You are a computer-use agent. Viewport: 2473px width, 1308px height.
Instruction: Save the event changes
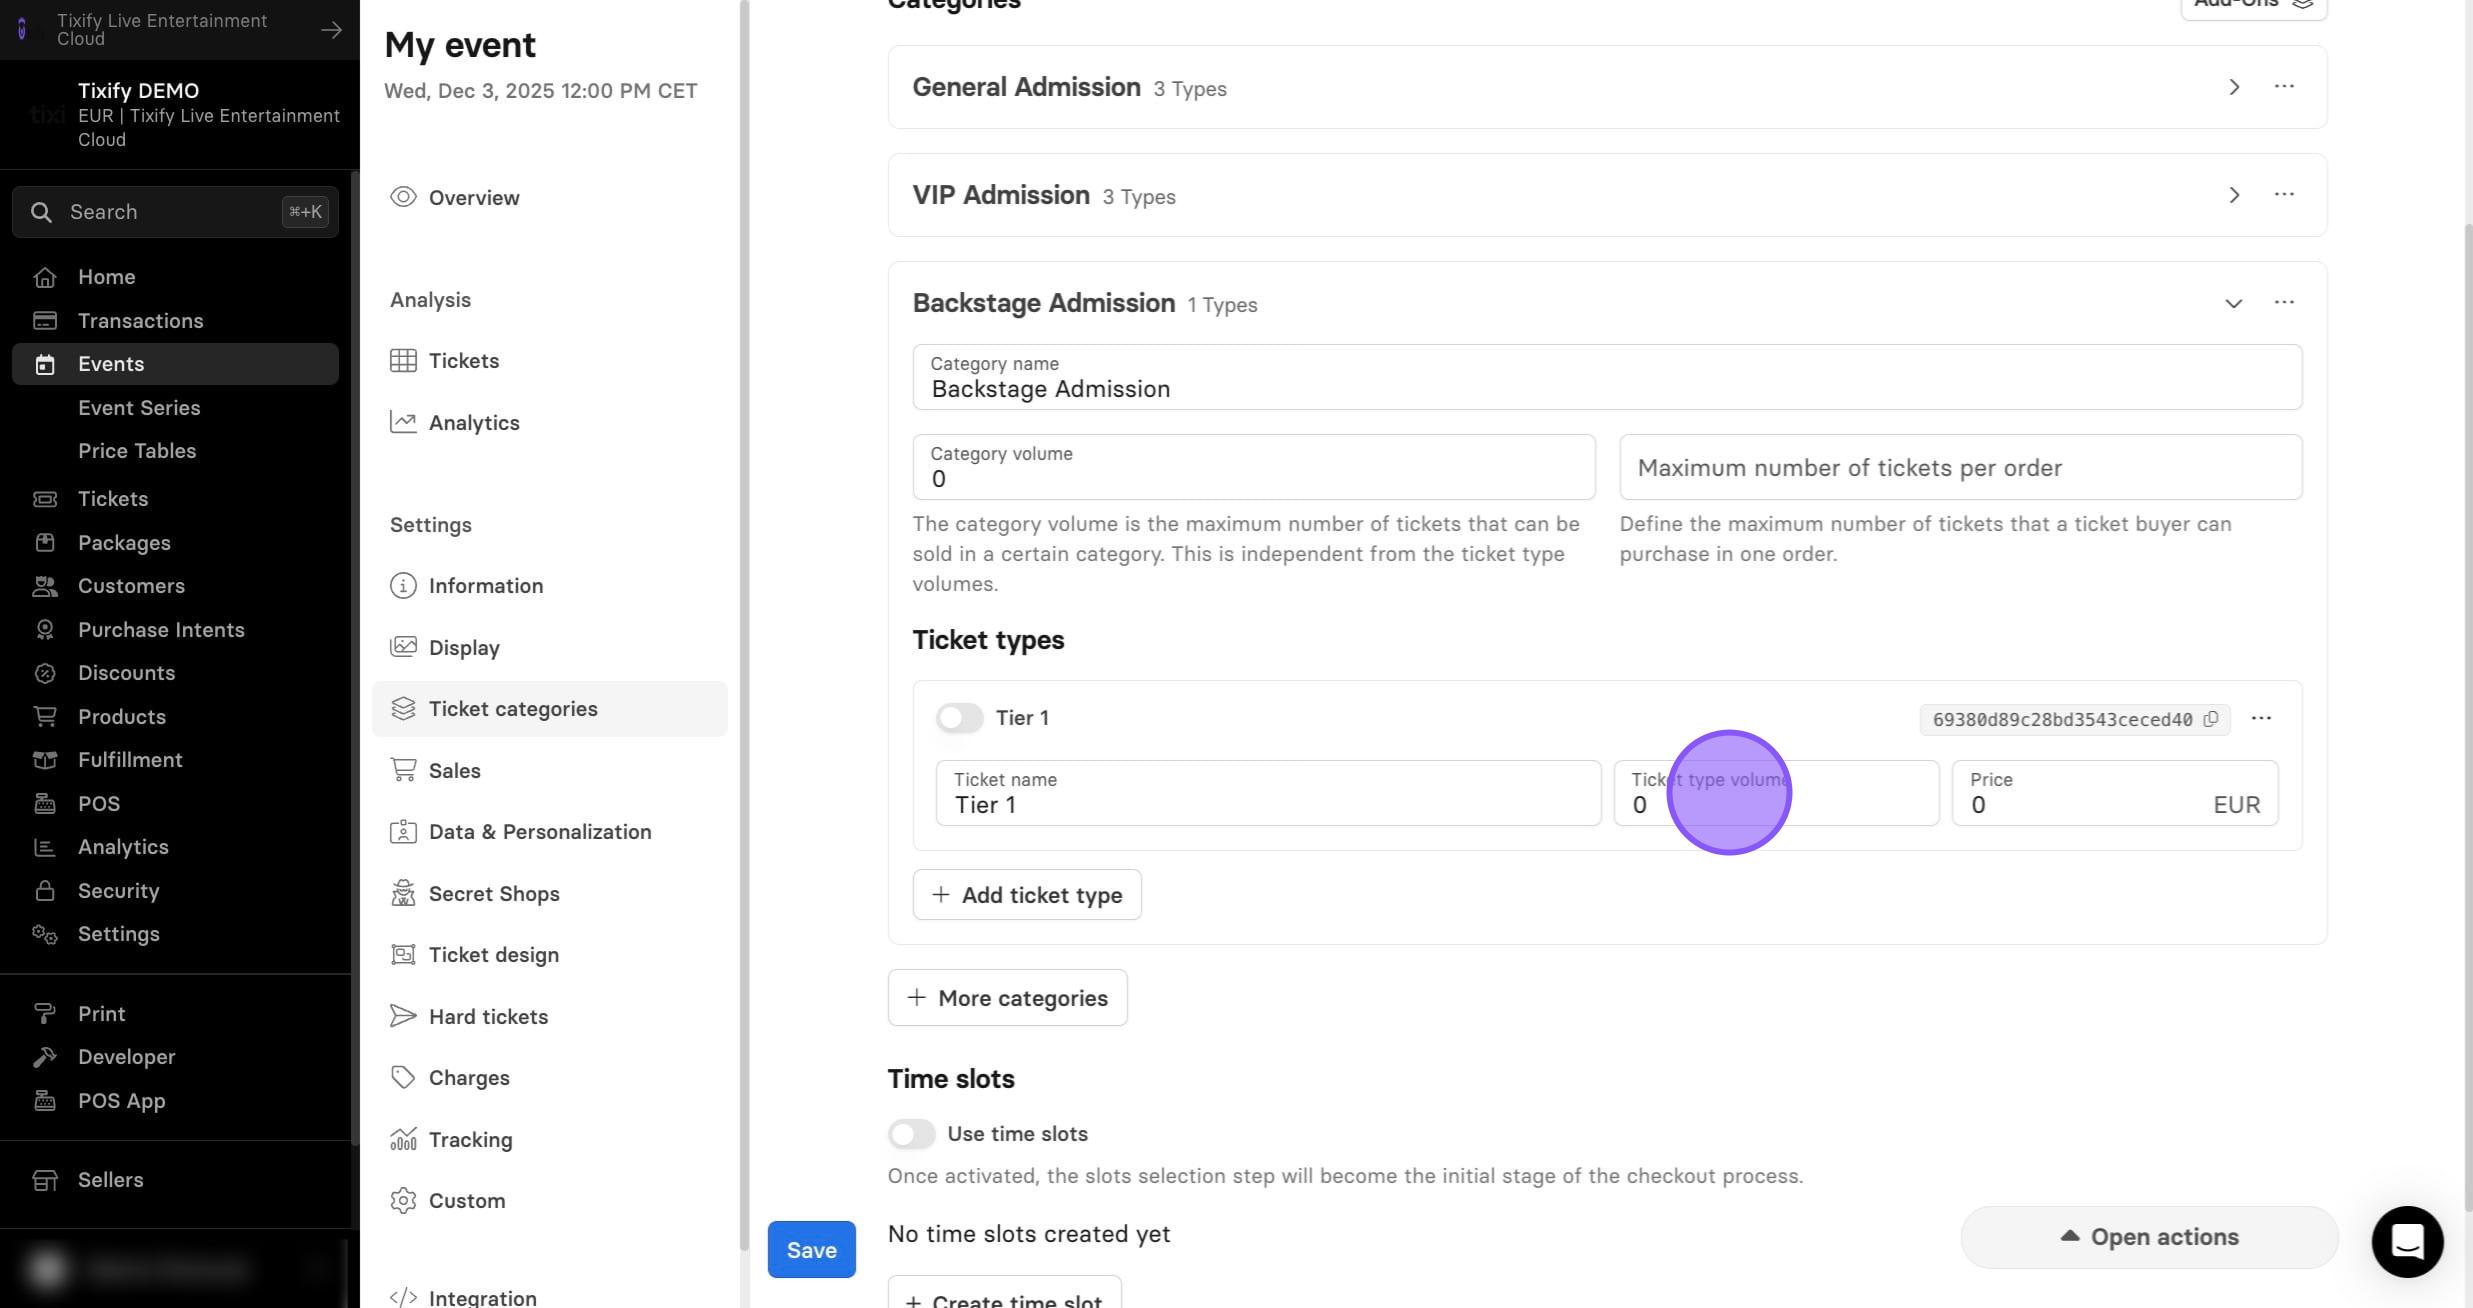[x=811, y=1249]
